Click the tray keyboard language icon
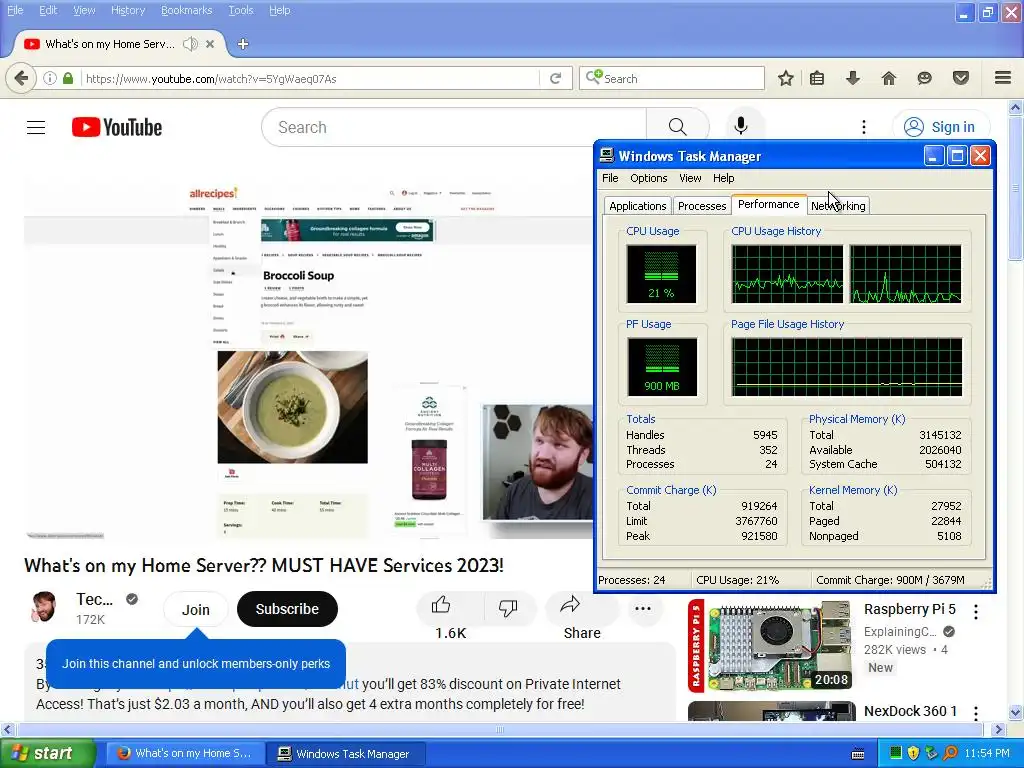The height and width of the screenshot is (768, 1024). pos(858,754)
